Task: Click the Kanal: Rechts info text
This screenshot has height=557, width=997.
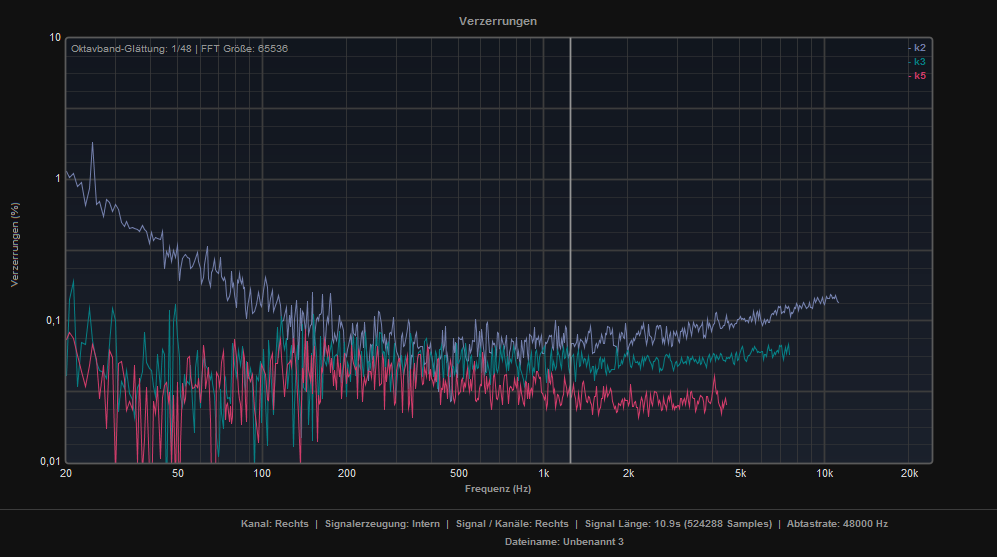Action: pos(275,524)
